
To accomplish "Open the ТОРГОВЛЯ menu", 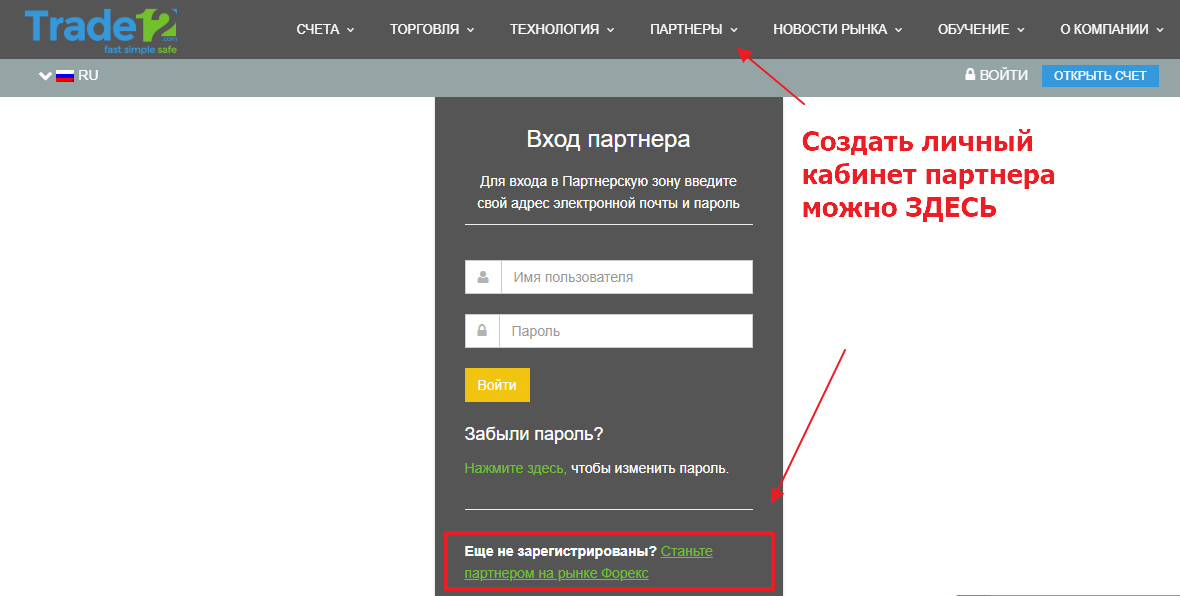I will pyautogui.click(x=424, y=29).
